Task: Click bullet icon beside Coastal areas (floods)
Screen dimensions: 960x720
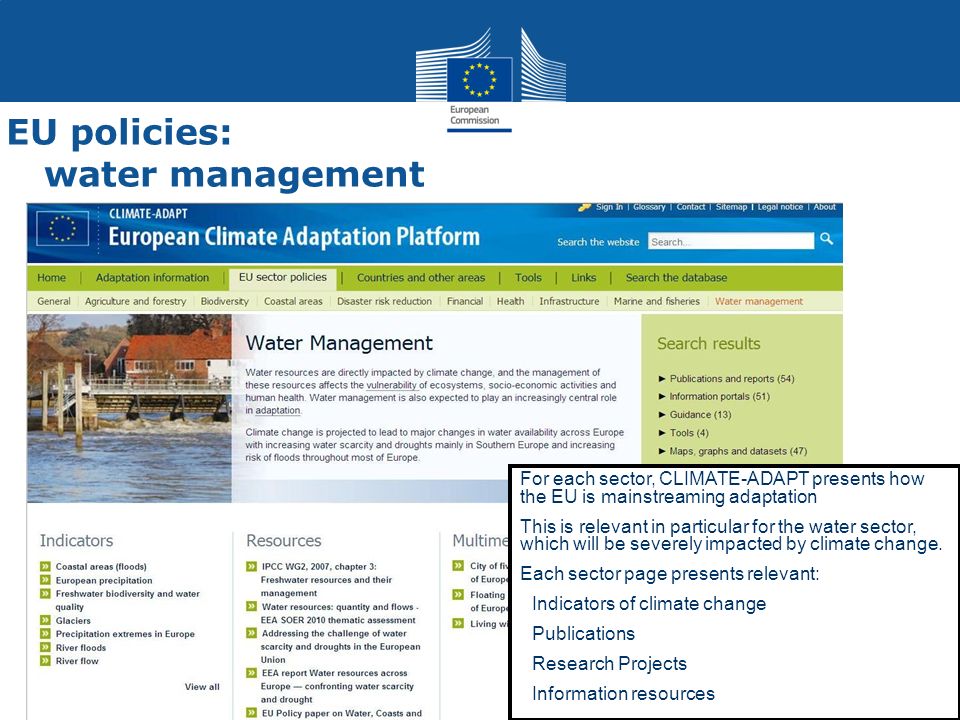Action: tap(45, 566)
